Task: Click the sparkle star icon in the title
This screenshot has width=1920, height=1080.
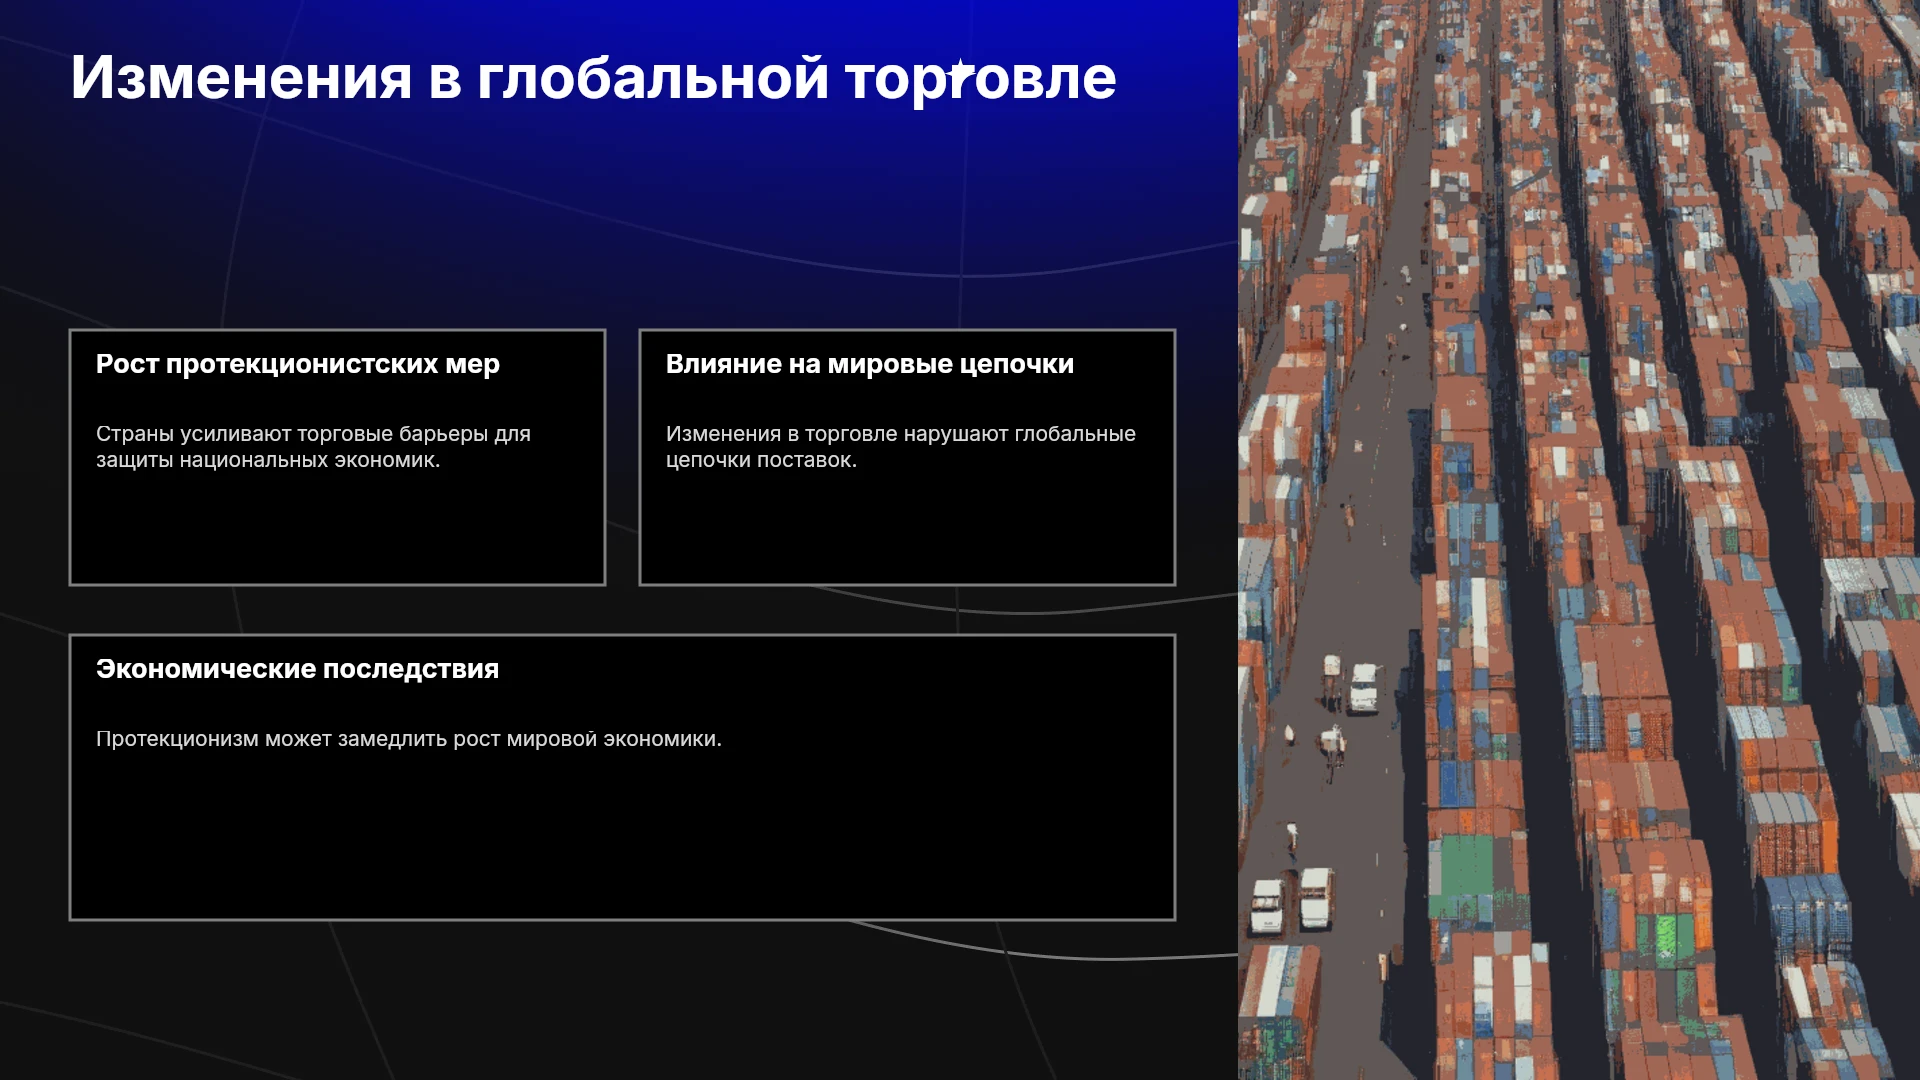Action: pyautogui.click(x=961, y=72)
